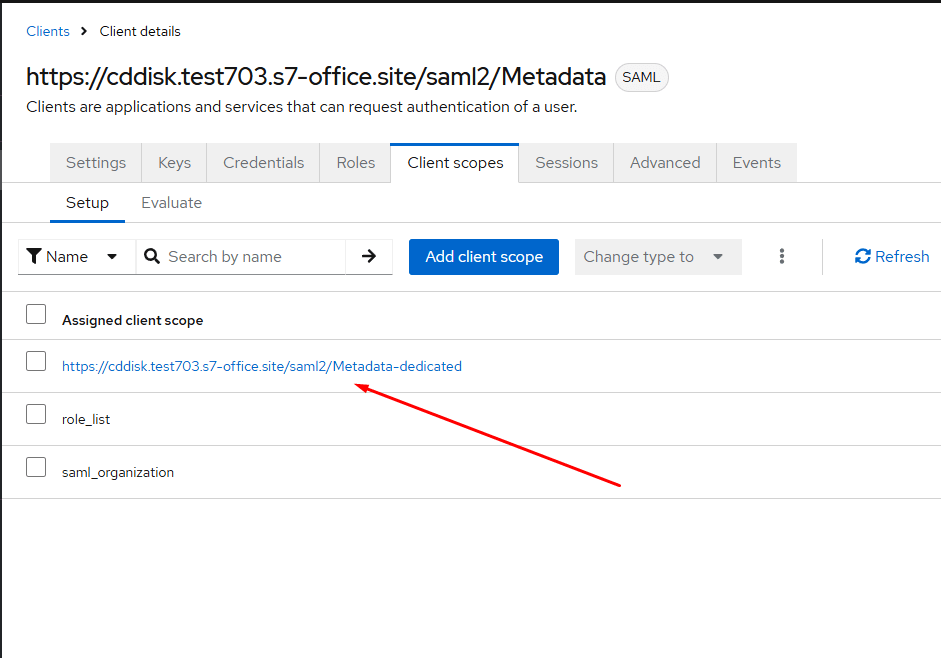Open the Metadata-dedicated scope link
The height and width of the screenshot is (658, 941).
coord(262,366)
